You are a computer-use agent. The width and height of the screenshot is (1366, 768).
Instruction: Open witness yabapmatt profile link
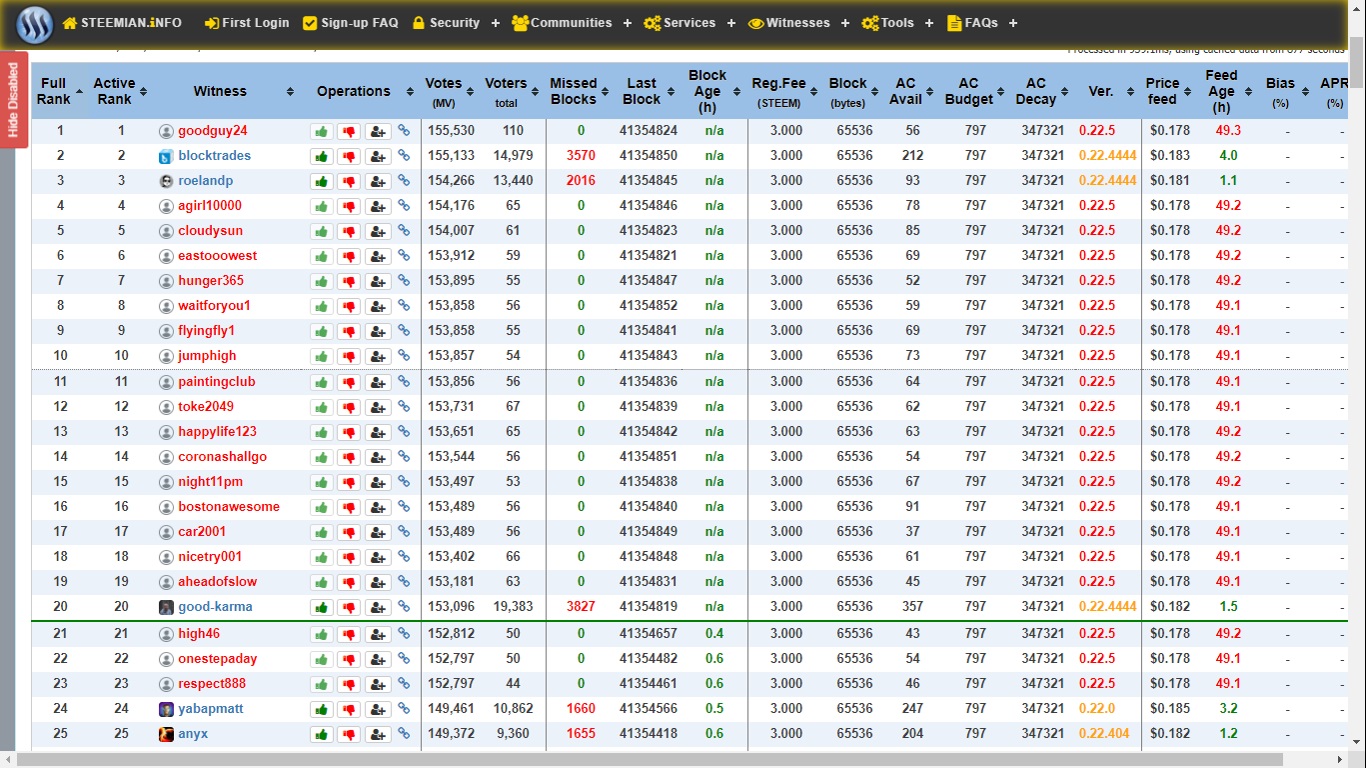tap(210, 709)
